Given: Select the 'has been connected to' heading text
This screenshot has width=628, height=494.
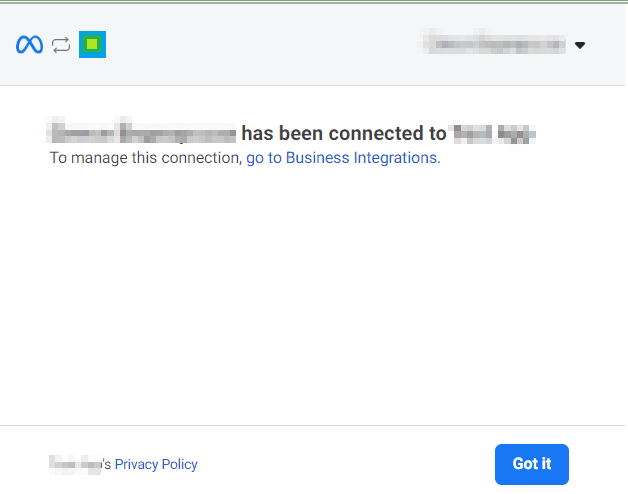Looking at the screenshot, I should click(x=344, y=133).
